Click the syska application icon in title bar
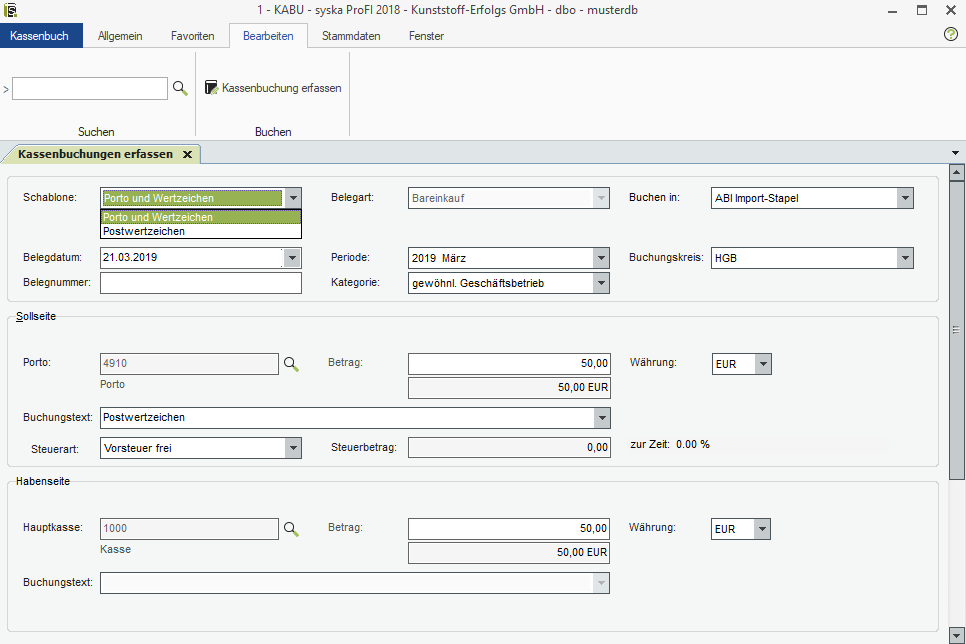This screenshot has height=644, width=966. [x=10, y=10]
